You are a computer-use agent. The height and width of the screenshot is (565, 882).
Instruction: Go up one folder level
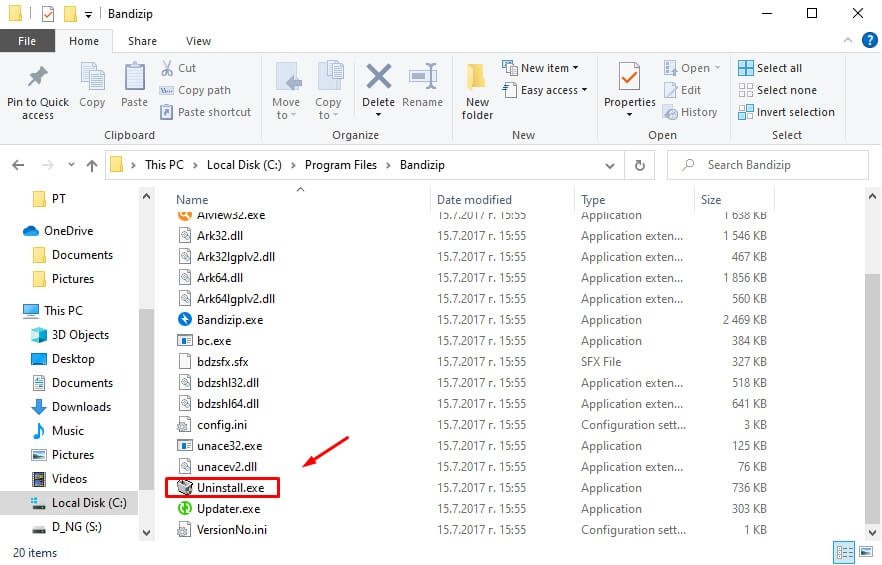[x=92, y=165]
